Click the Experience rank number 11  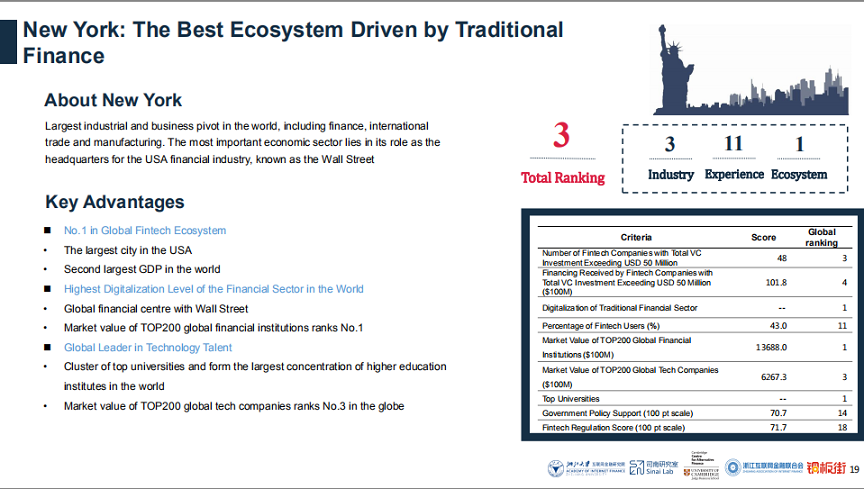733,143
